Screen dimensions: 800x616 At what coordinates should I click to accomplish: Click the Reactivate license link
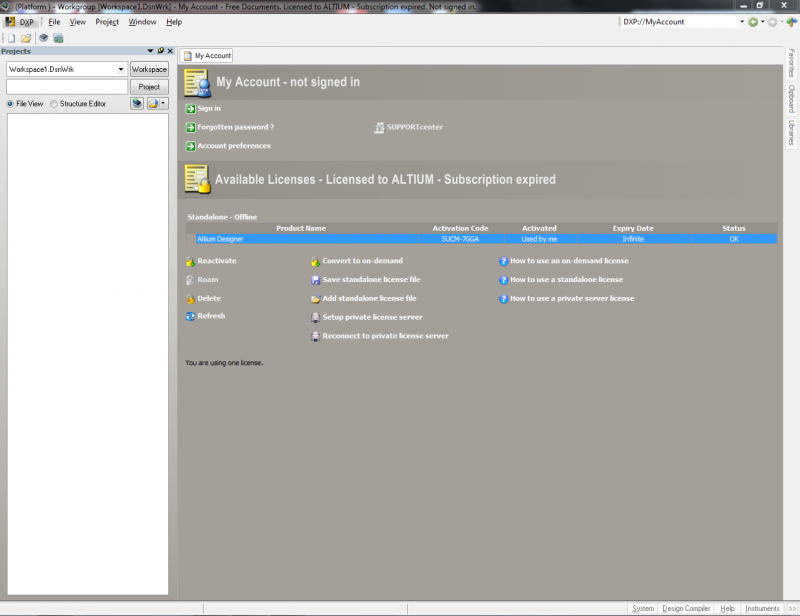[x=217, y=261]
